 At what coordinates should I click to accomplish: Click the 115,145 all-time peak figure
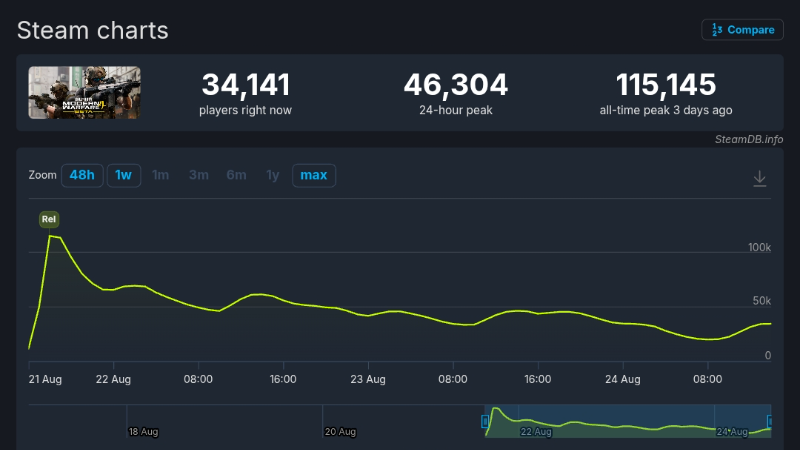pos(666,85)
